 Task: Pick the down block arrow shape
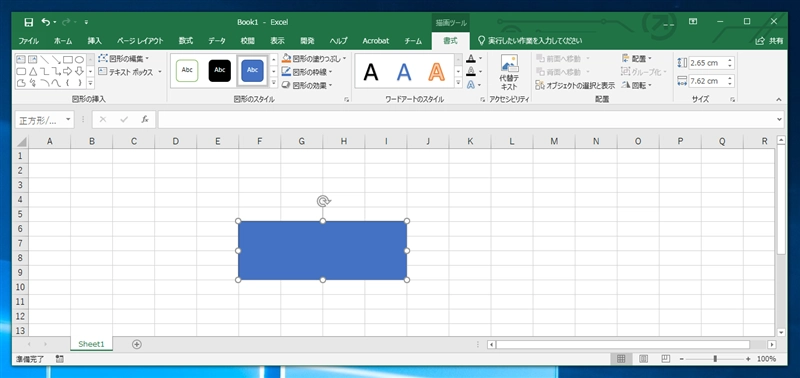click(x=80, y=71)
